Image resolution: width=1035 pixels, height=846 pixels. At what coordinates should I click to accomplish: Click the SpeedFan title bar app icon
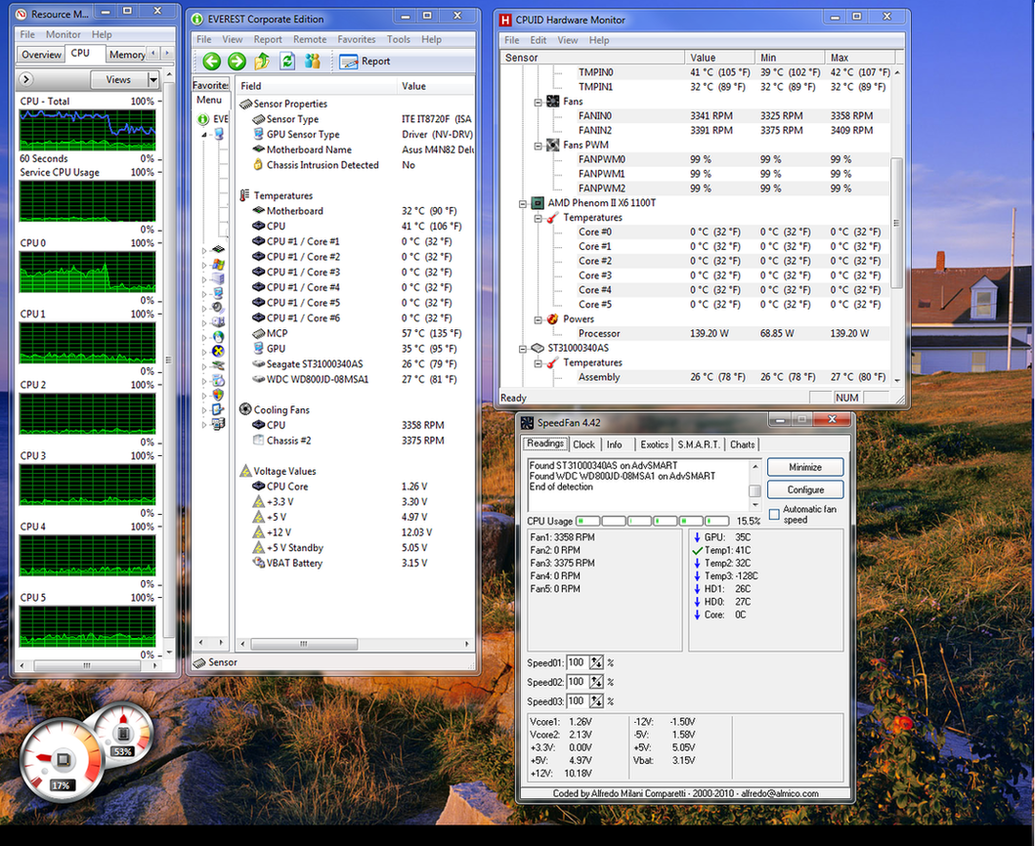pos(527,422)
